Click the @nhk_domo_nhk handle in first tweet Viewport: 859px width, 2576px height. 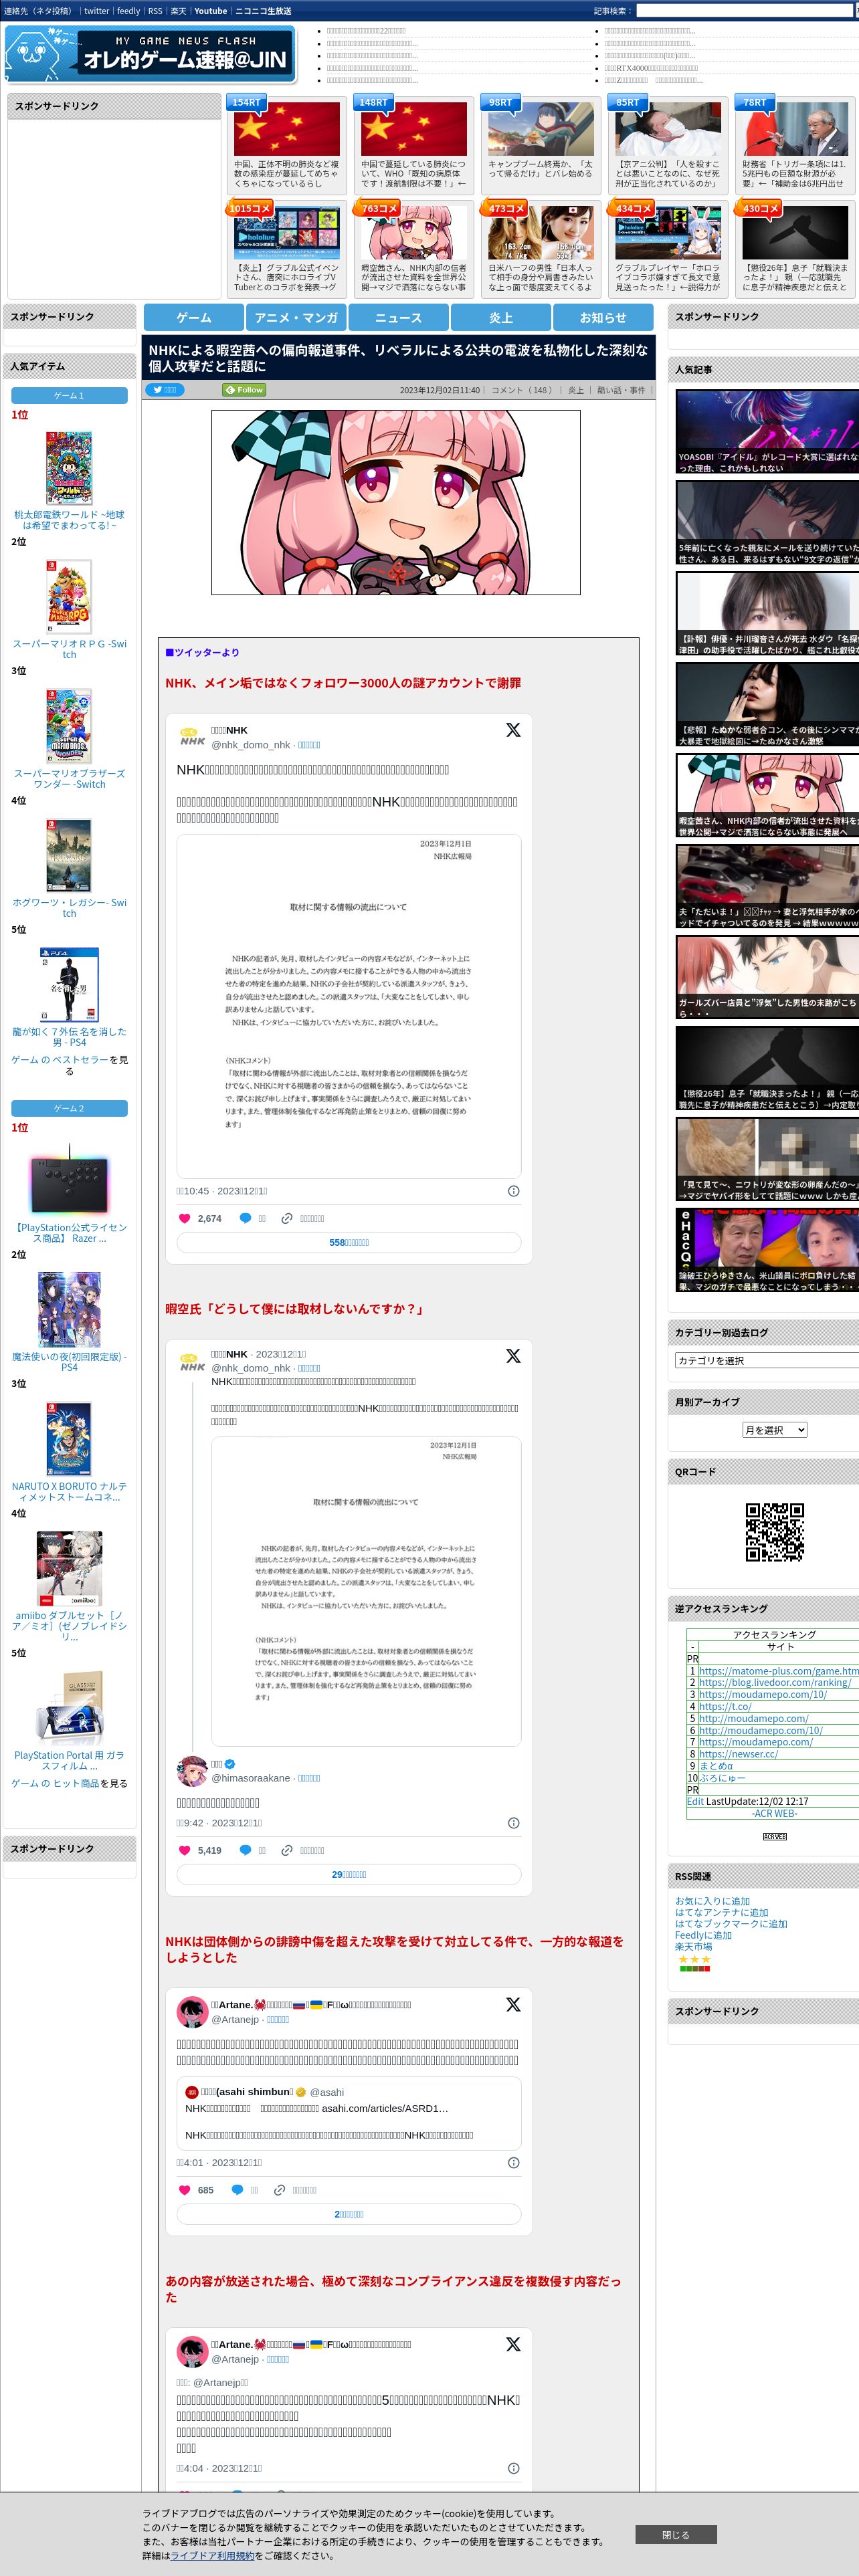(x=250, y=745)
